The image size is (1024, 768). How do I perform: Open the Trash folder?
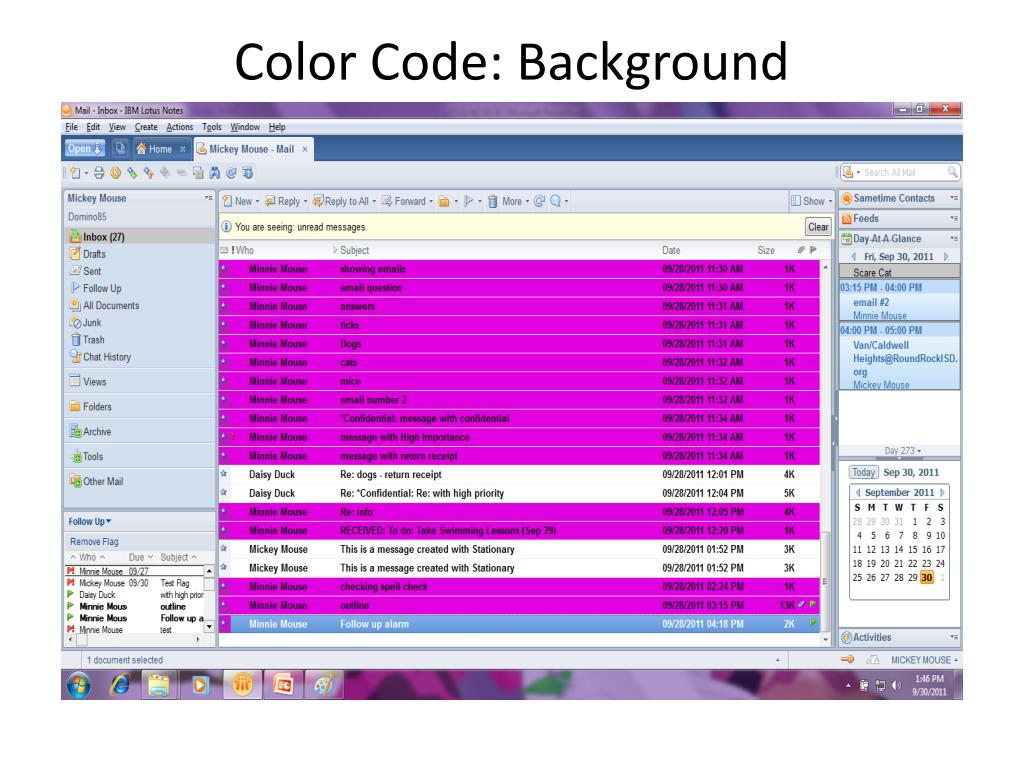pyautogui.click(x=93, y=340)
